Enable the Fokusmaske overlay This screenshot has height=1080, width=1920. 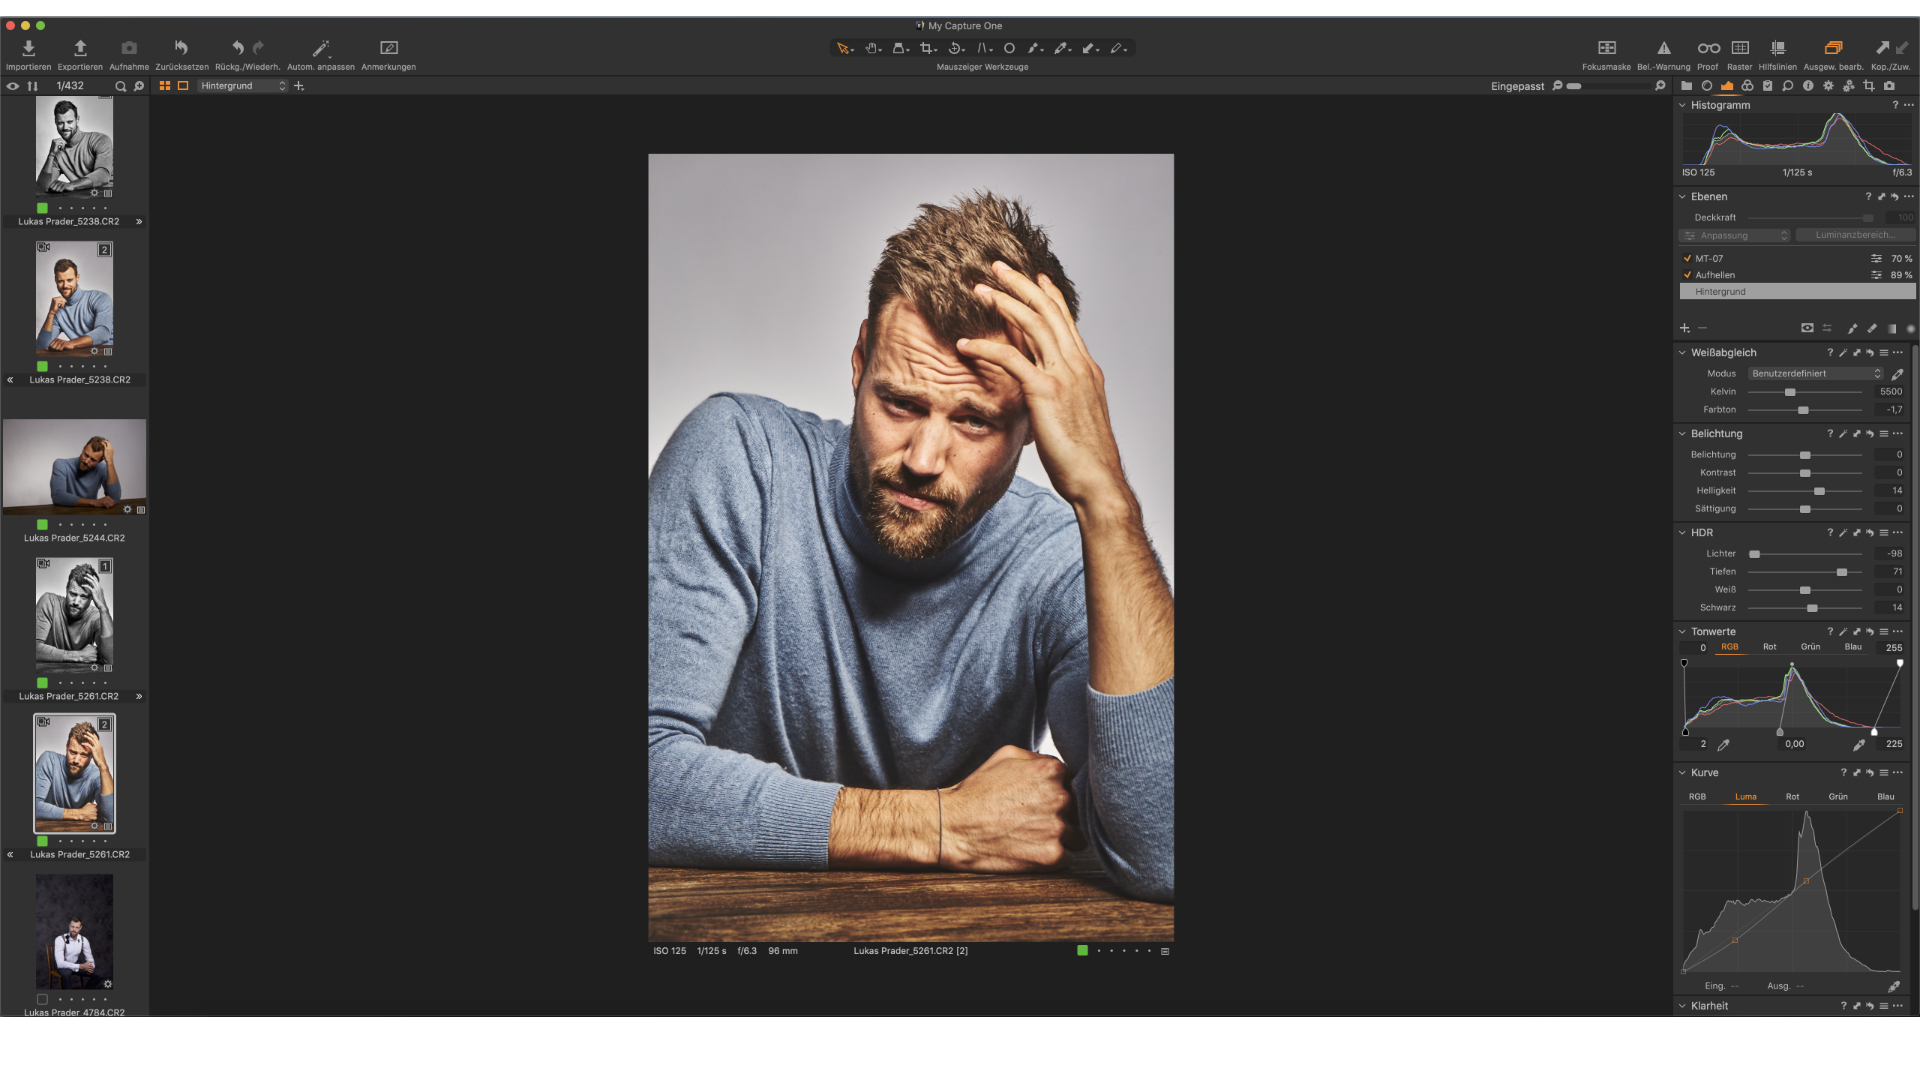point(1607,47)
